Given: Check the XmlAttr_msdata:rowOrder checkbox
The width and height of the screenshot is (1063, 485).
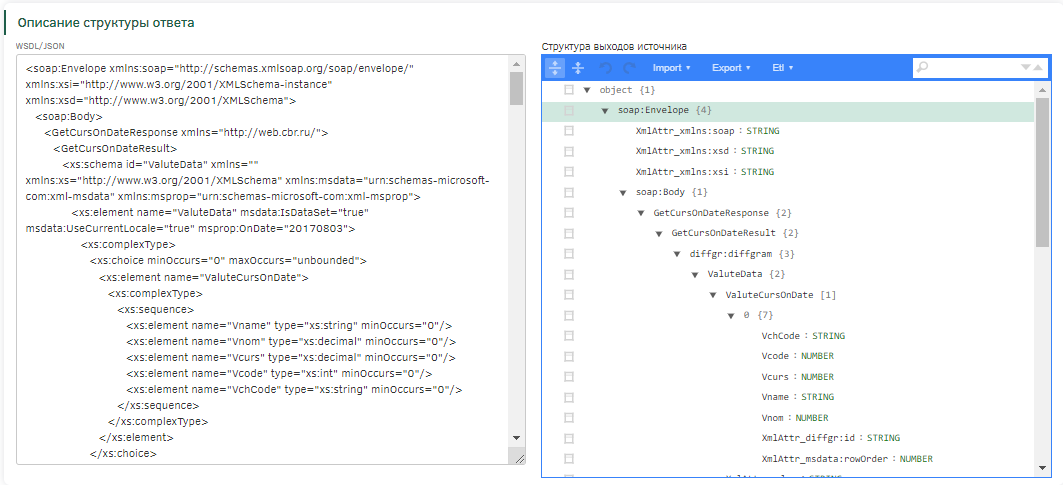Looking at the screenshot, I should [x=569, y=459].
